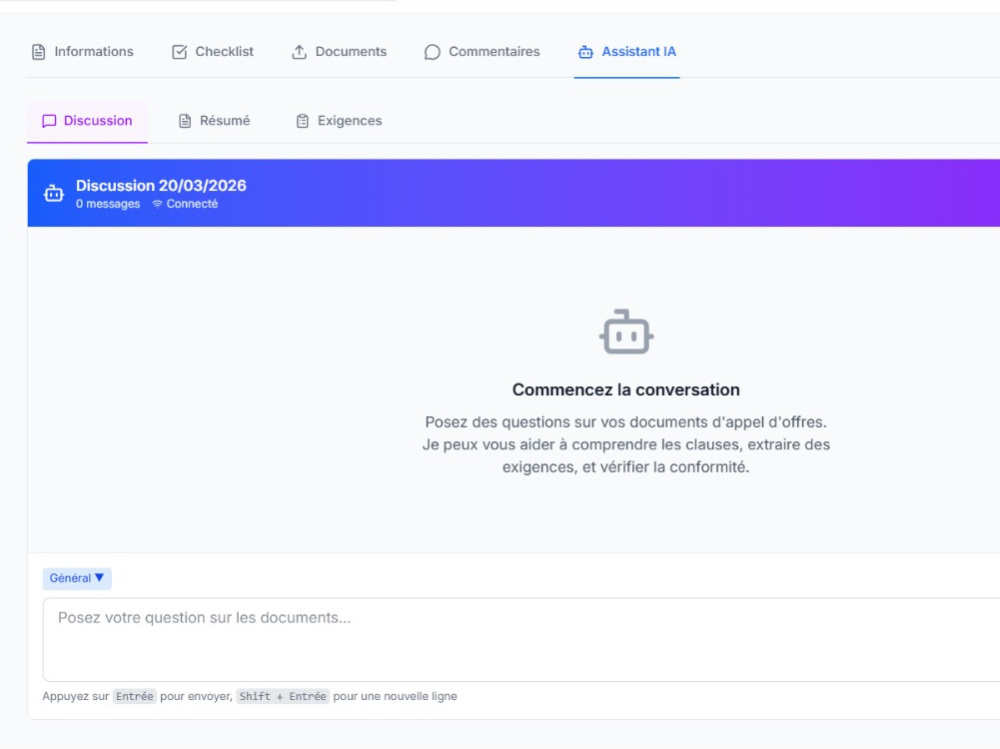Click the robot icon in the discussion header

[54, 193]
